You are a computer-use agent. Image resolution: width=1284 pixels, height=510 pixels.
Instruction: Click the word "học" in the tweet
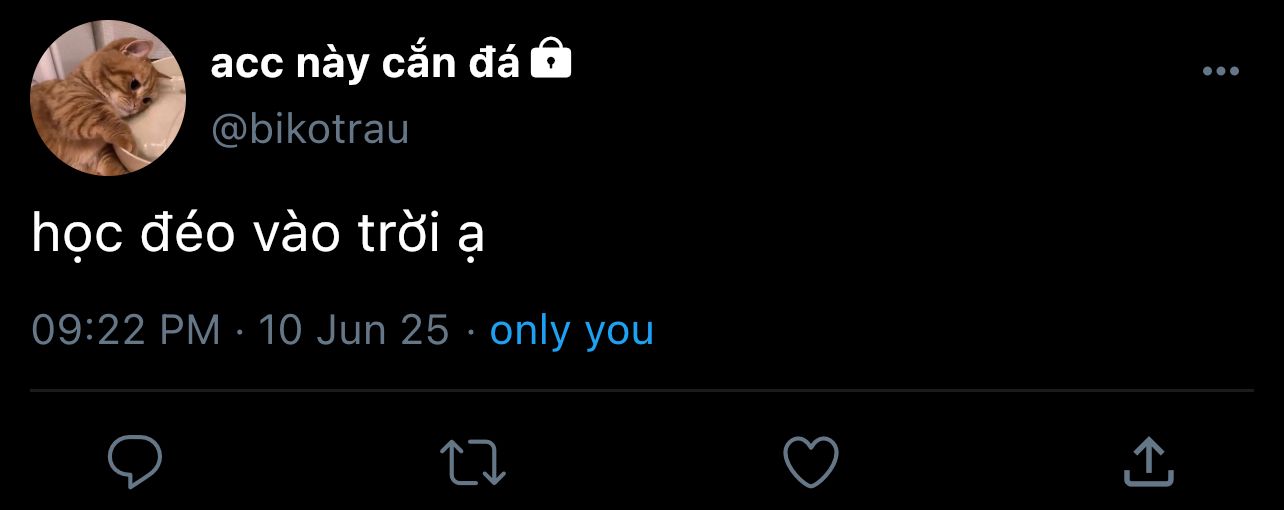pos(77,237)
